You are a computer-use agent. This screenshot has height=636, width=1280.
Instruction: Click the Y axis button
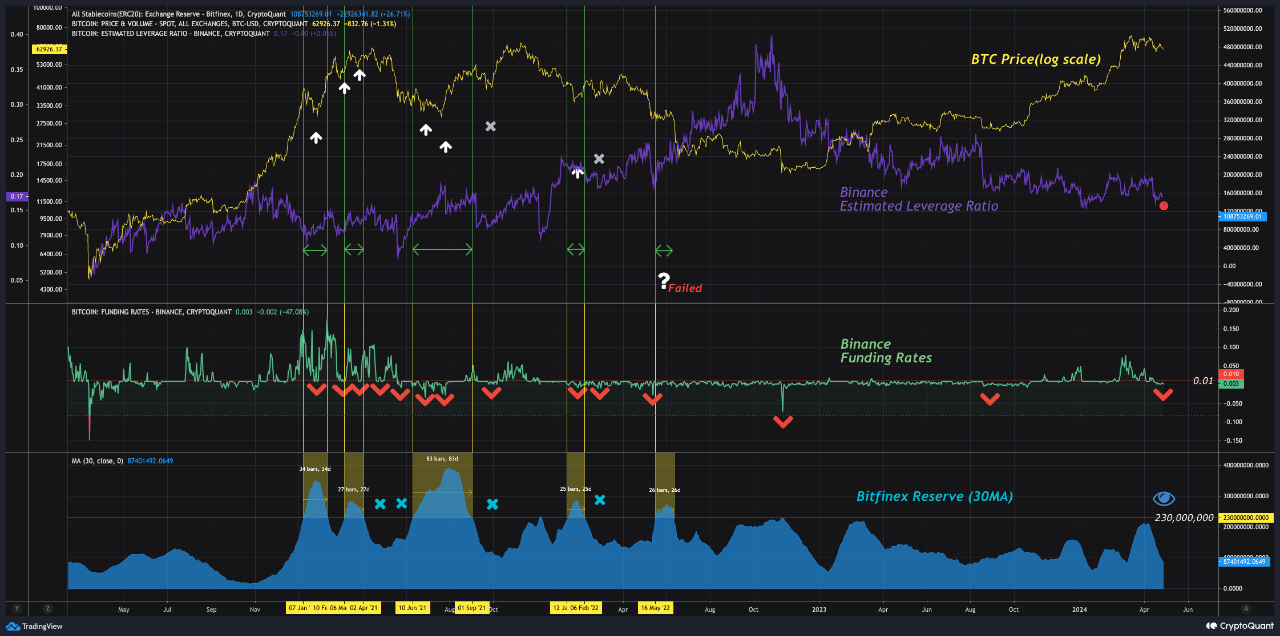point(15,607)
